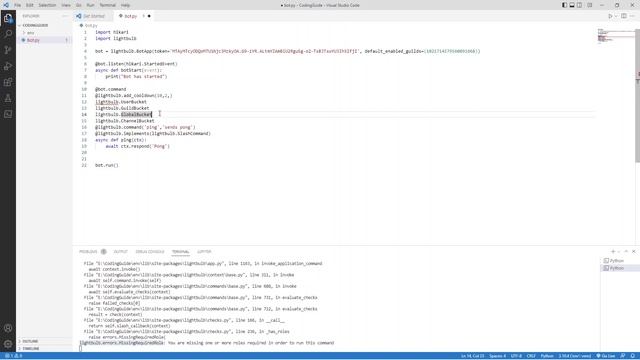Maximize the terminal panel size
Image resolution: width=640 pixels, height=360 pixels.
click(626, 251)
